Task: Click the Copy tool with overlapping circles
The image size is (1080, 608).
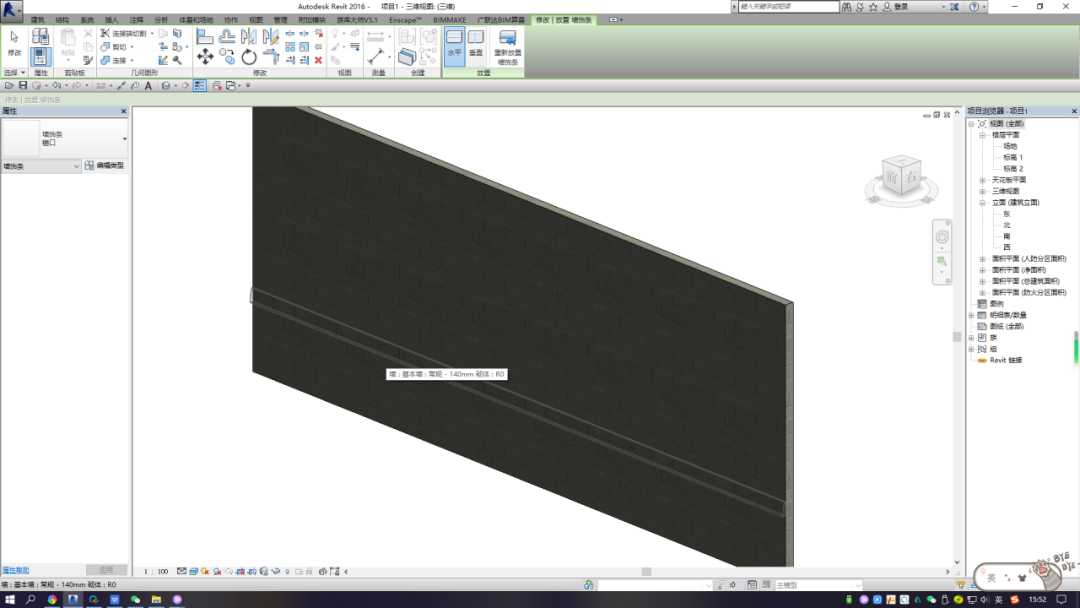Action: click(x=227, y=56)
